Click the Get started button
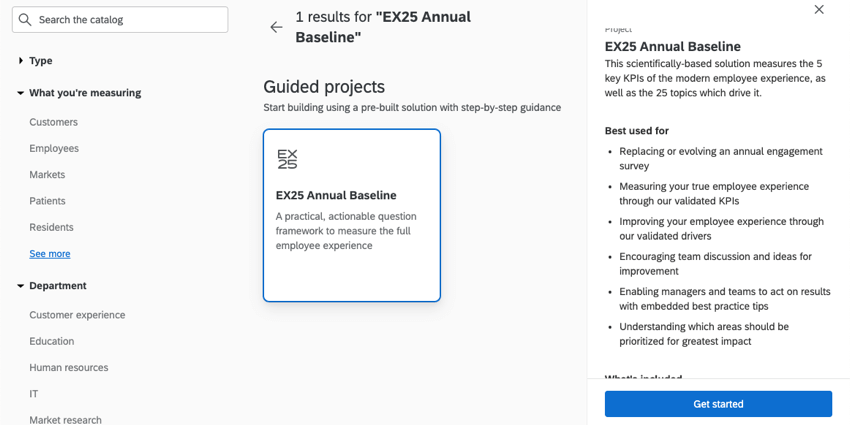The image size is (850, 425). pos(718,404)
